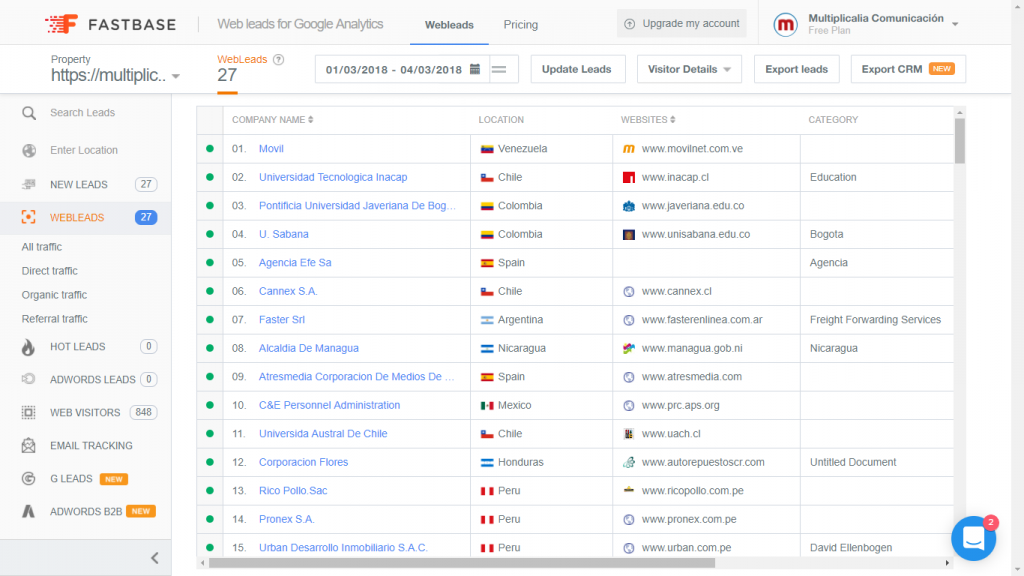Image resolution: width=1024 pixels, height=576 pixels.
Task: Sort by Websites column
Action: click(648, 120)
